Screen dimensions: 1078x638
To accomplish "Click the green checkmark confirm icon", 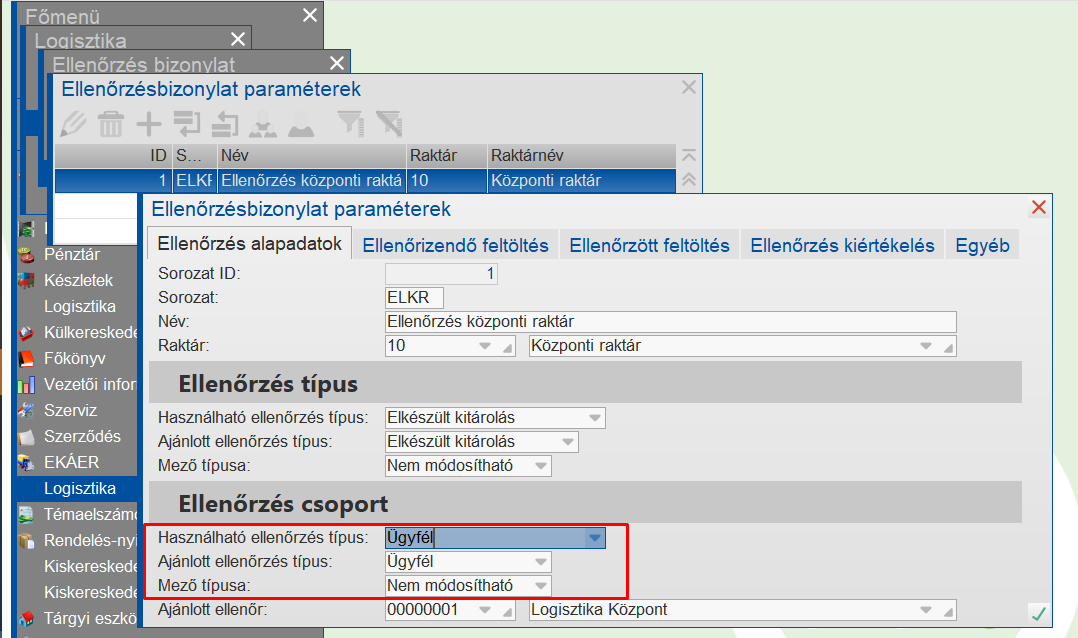I will [x=1038, y=613].
